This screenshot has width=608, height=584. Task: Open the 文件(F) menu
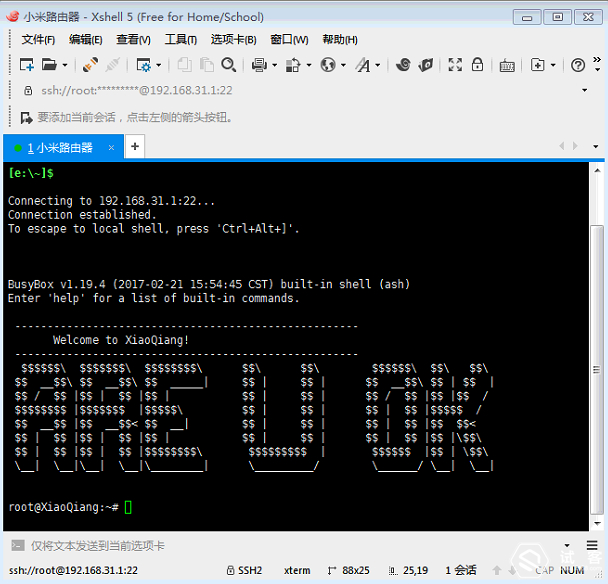38,39
